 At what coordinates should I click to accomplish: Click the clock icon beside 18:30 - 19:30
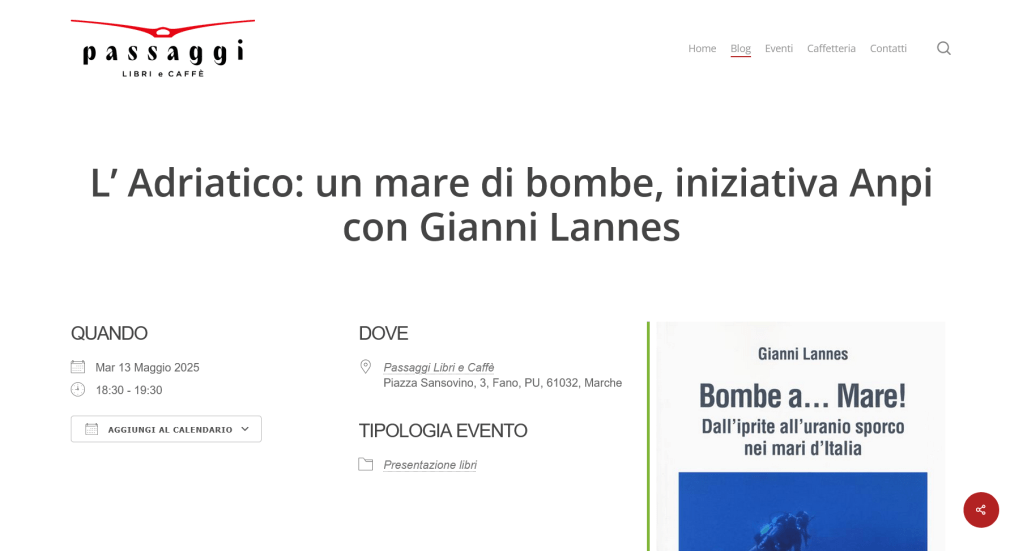pos(78,389)
